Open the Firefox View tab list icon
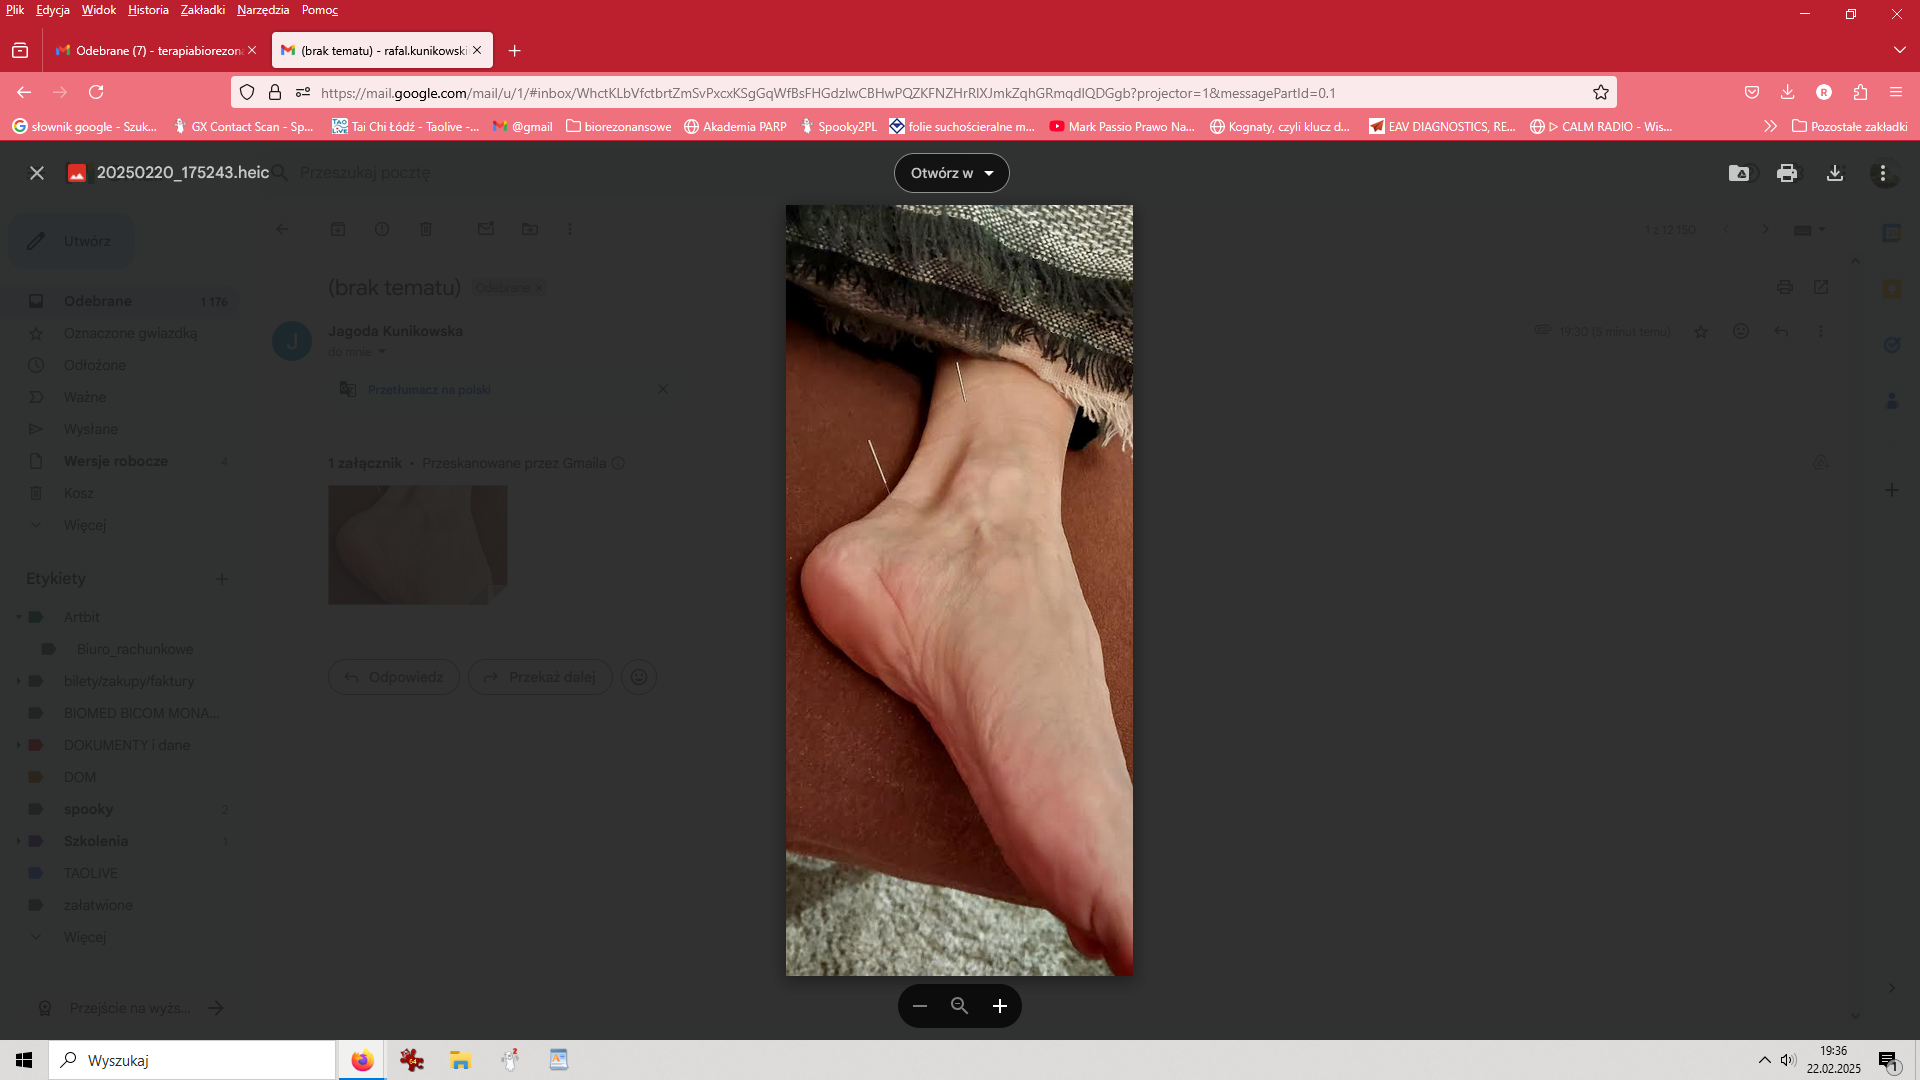1920x1080 pixels. tap(20, 50)
